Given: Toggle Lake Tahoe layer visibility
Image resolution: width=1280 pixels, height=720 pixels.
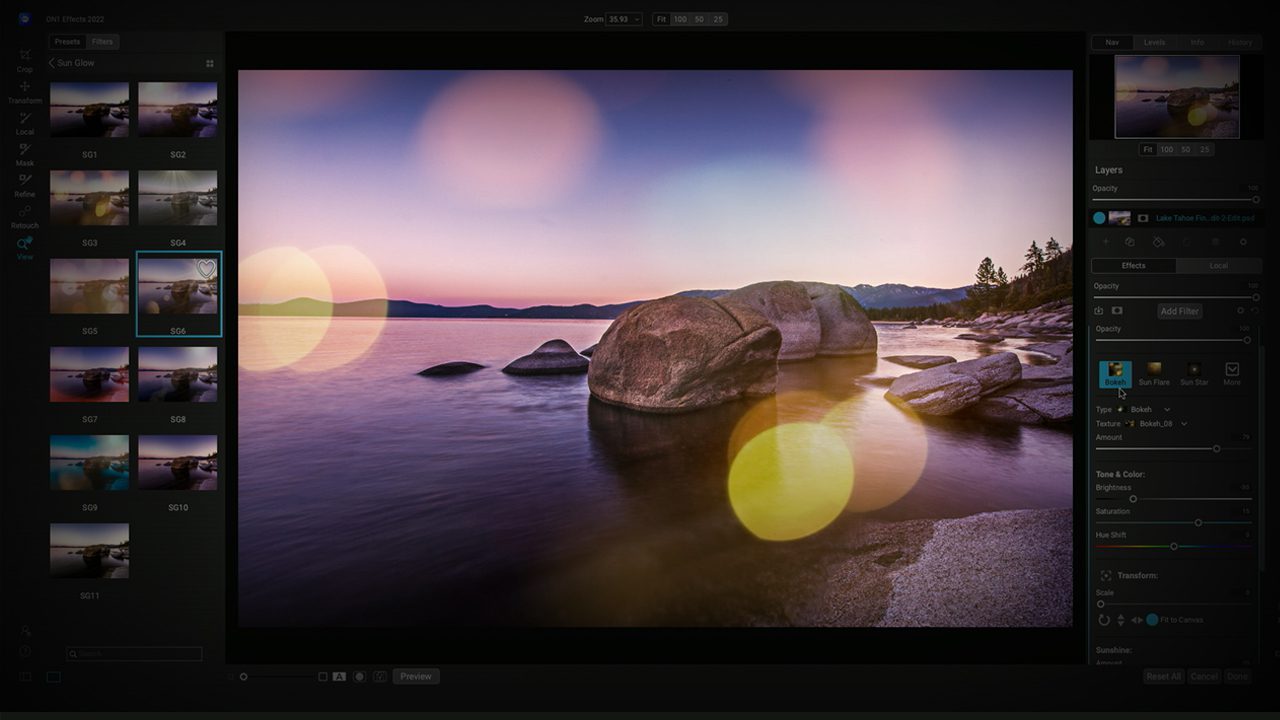Looking at the screenshot, I should [1099, 218].
